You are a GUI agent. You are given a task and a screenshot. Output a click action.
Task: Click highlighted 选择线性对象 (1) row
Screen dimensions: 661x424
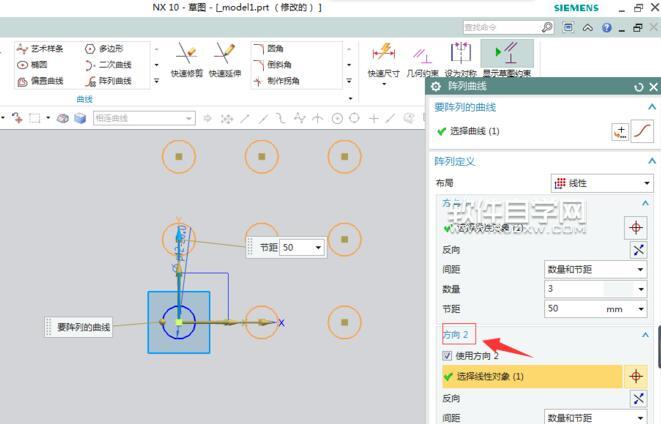click(532, 376)
